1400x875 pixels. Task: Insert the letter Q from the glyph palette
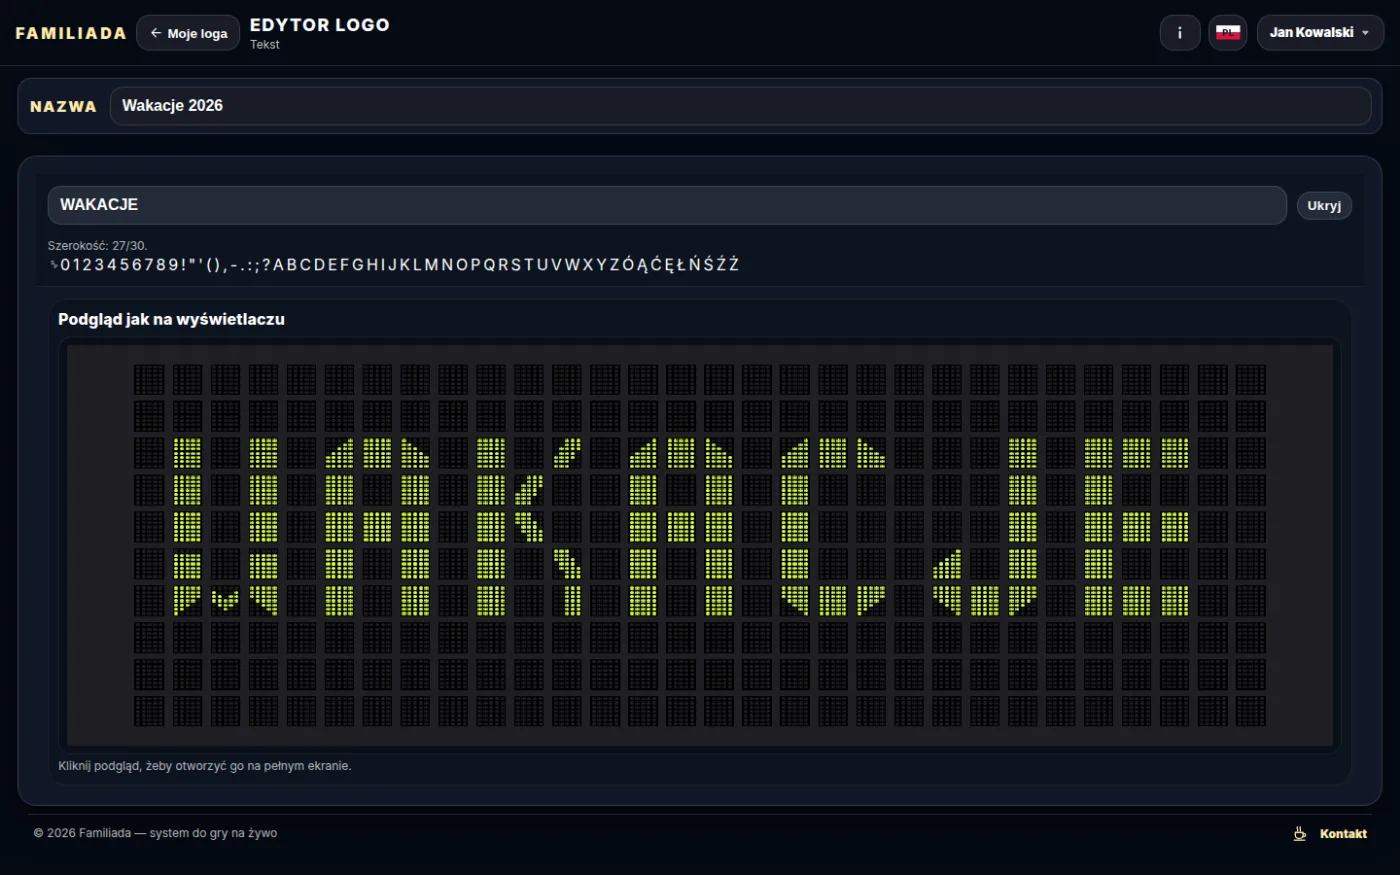click(x=490, y=265)
